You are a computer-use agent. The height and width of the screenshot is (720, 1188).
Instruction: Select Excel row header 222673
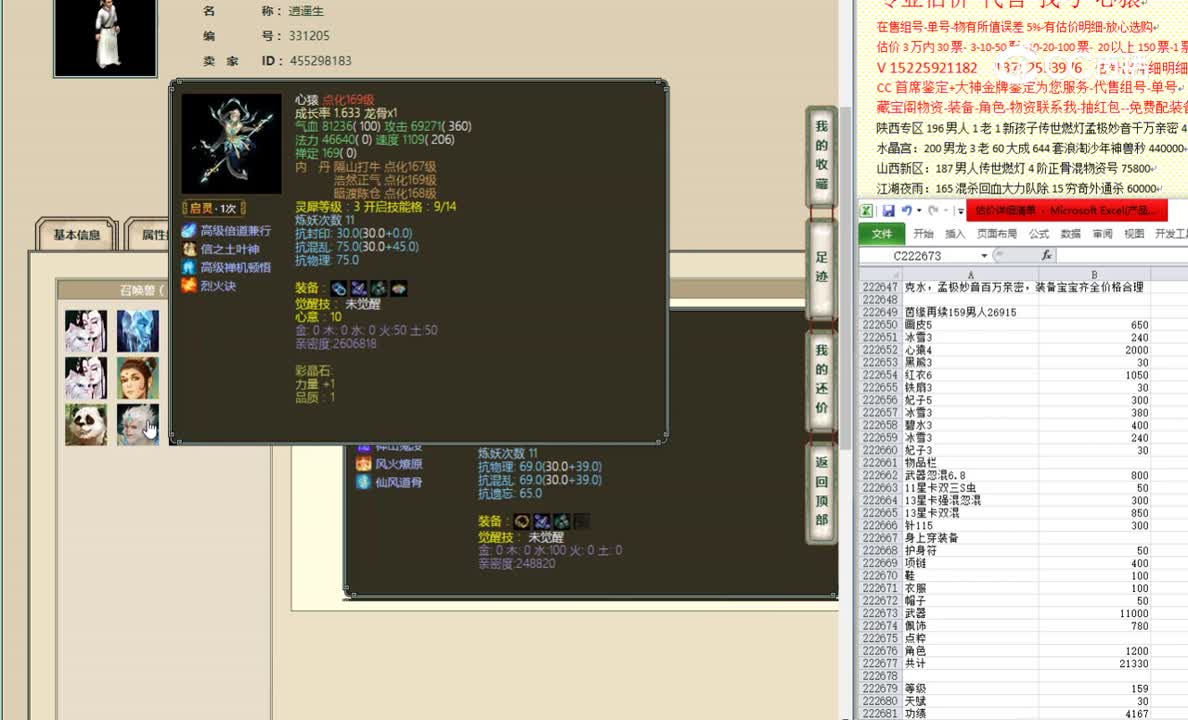(x=880, y=613)
